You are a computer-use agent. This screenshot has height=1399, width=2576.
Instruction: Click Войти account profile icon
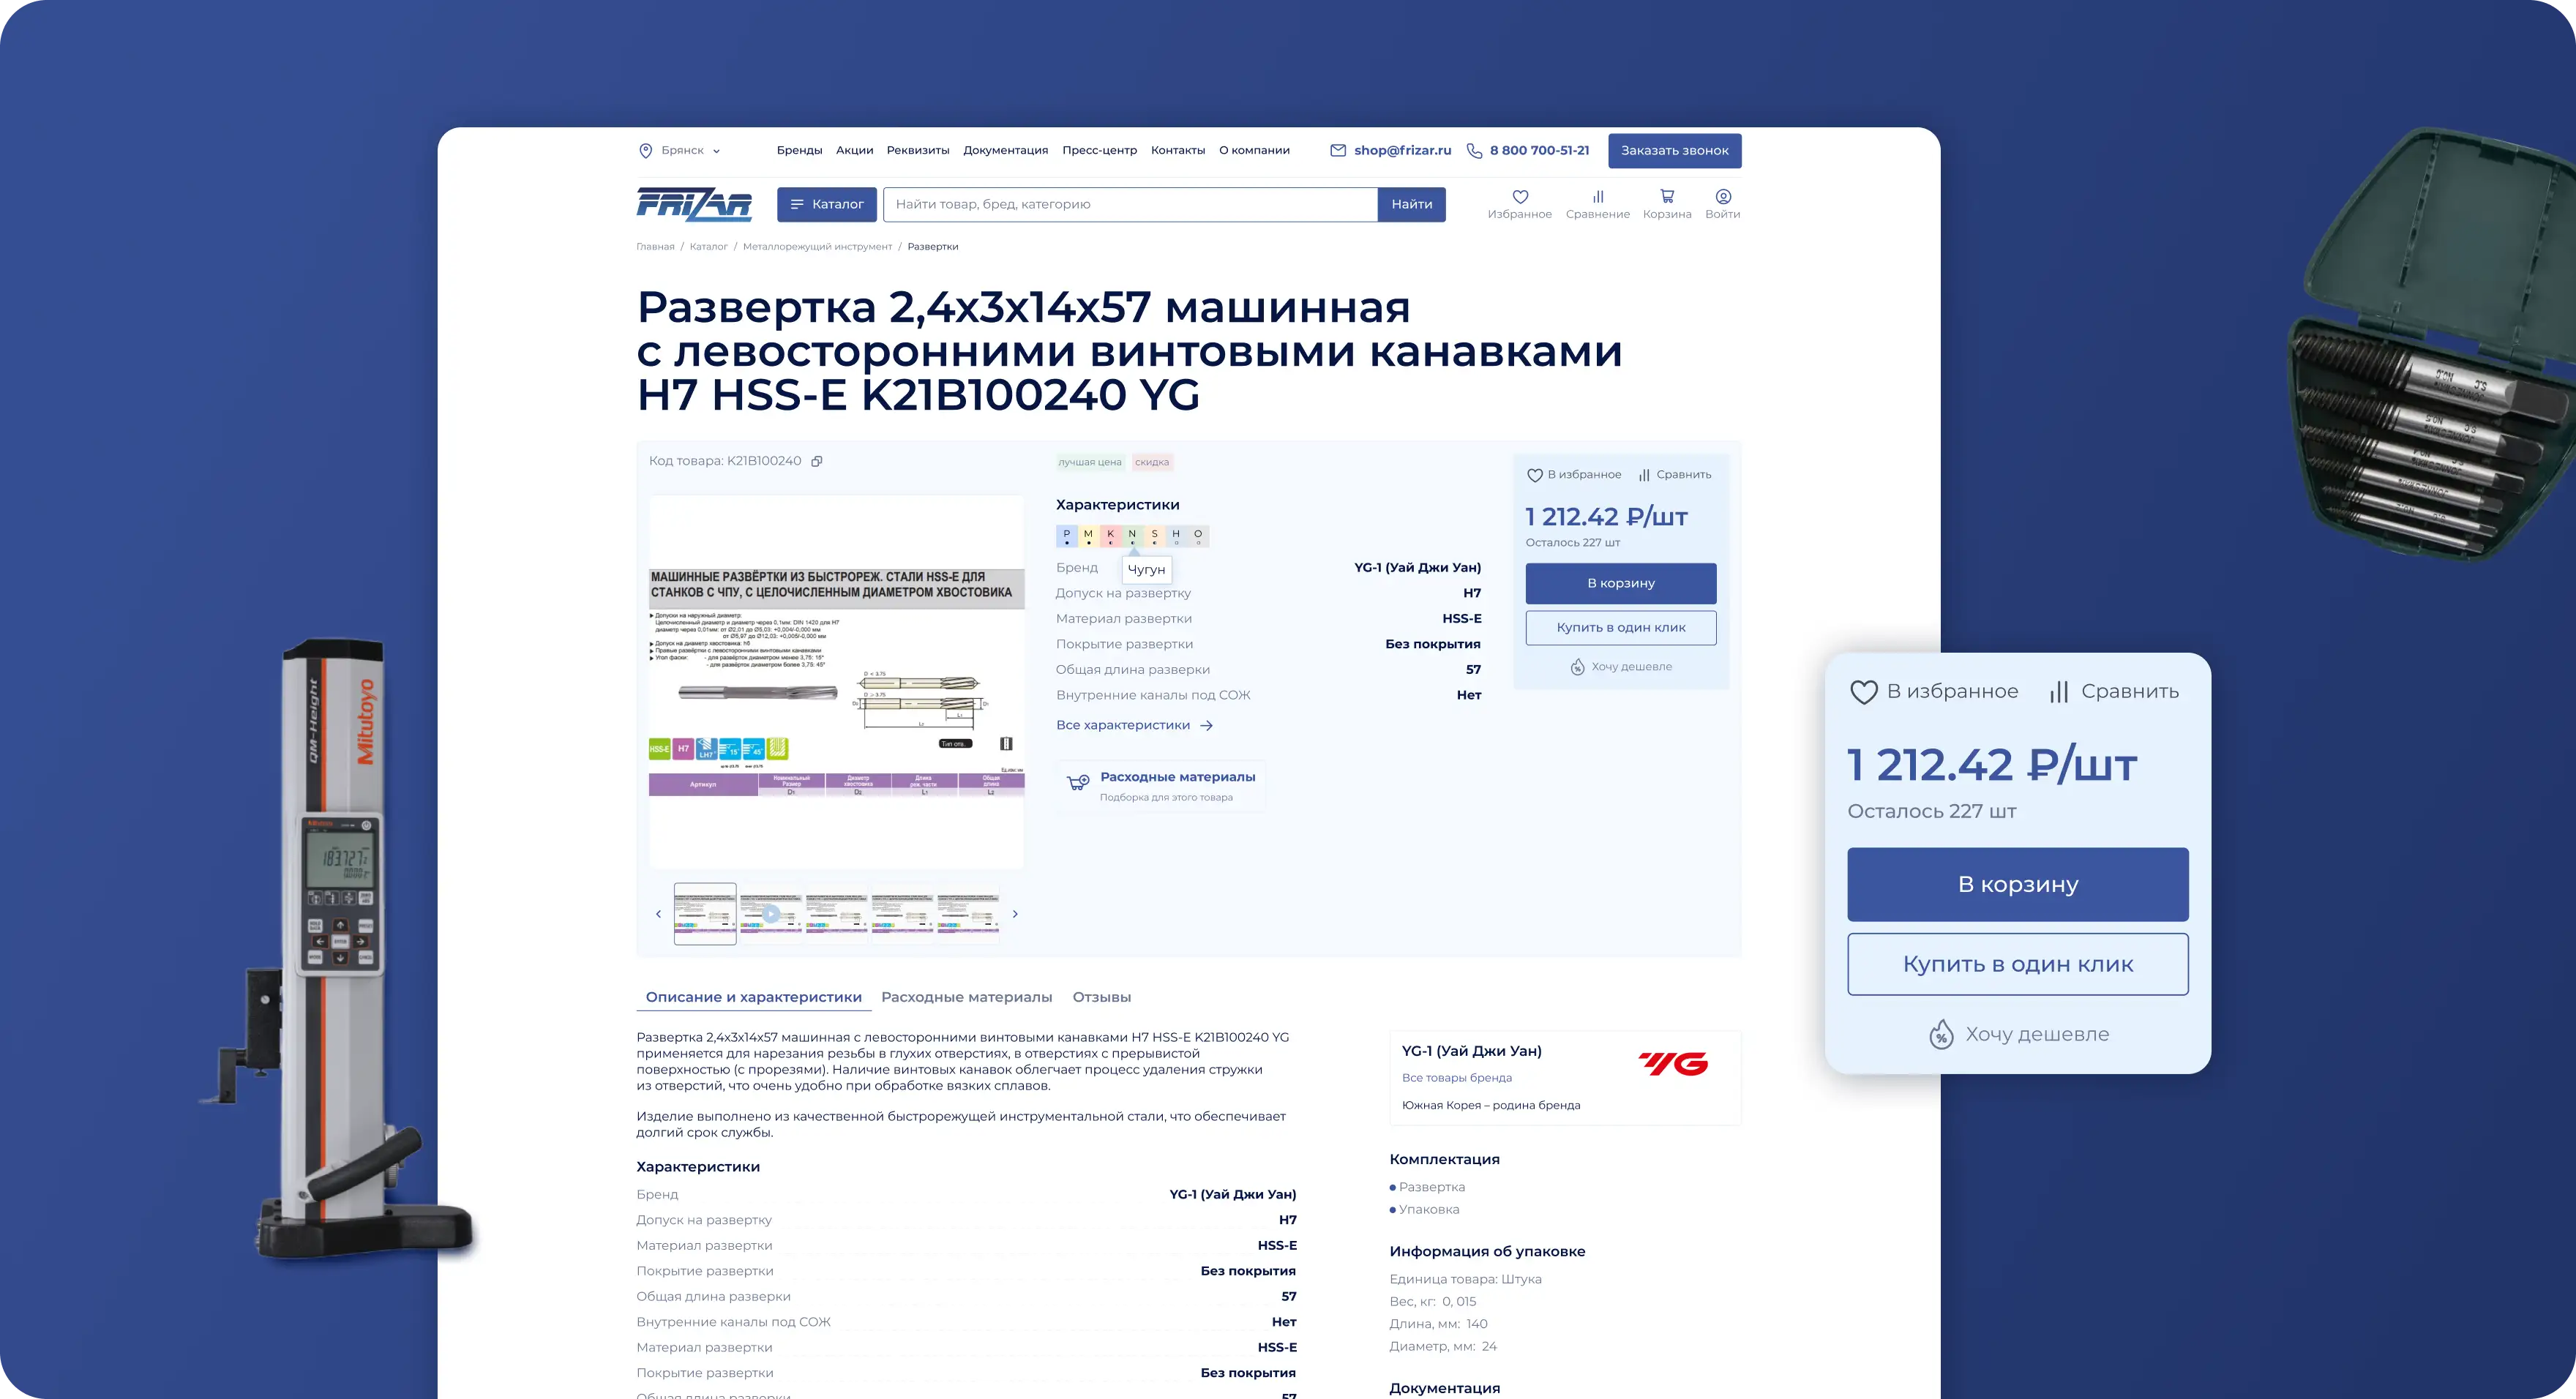coord(1723,197)
